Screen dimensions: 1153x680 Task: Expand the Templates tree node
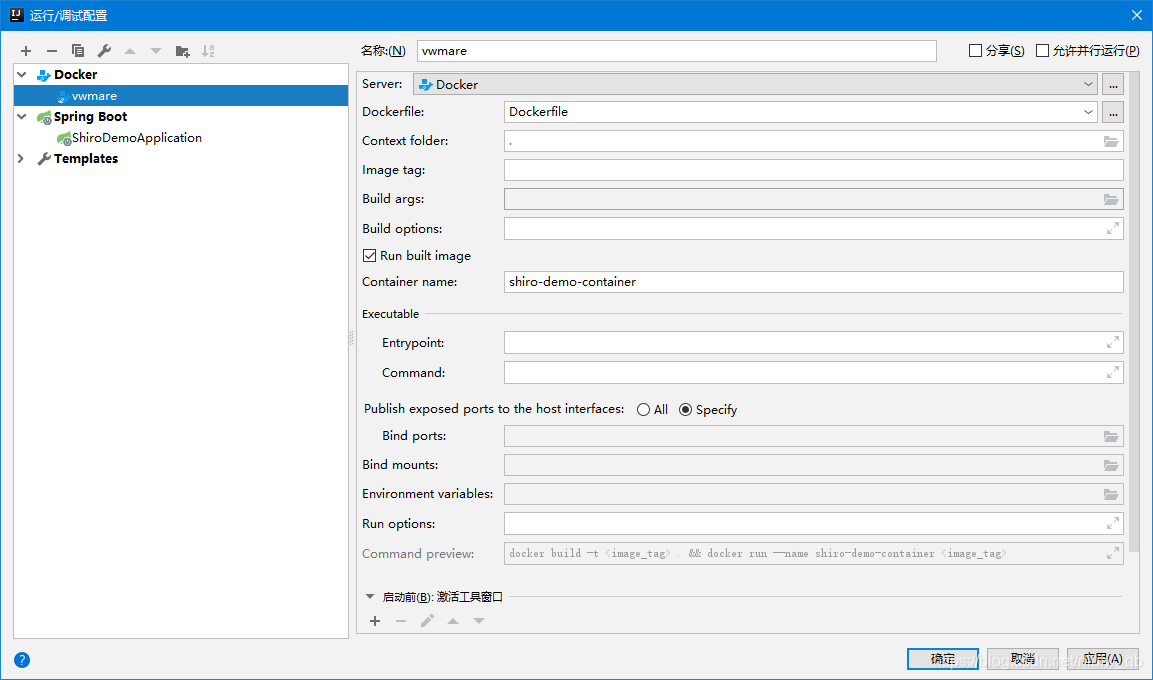coord(21,159)
